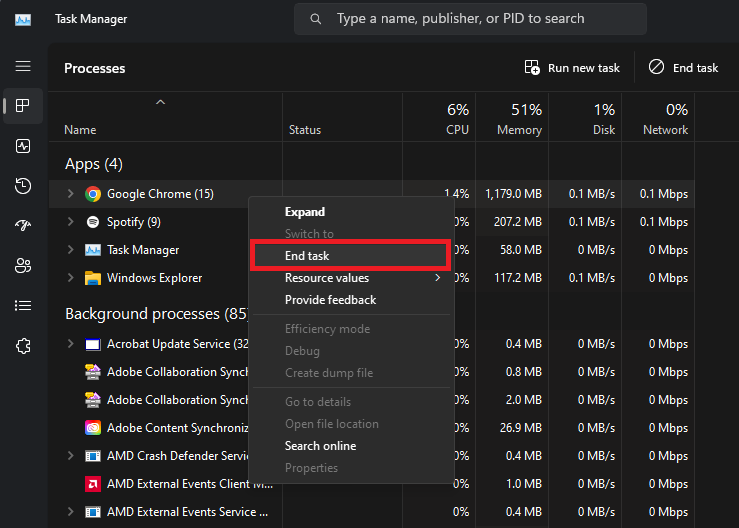Open the Details sidebar icon

(x=23, y=305)
